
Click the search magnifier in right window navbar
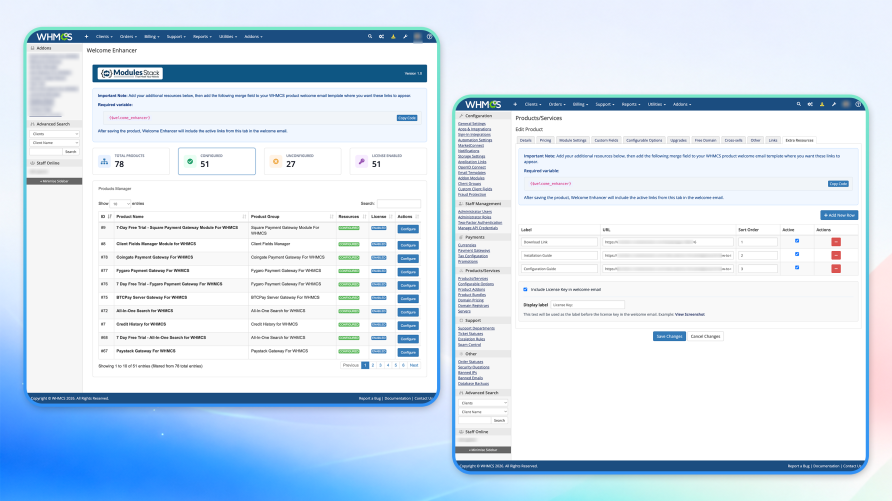[799, 104]
